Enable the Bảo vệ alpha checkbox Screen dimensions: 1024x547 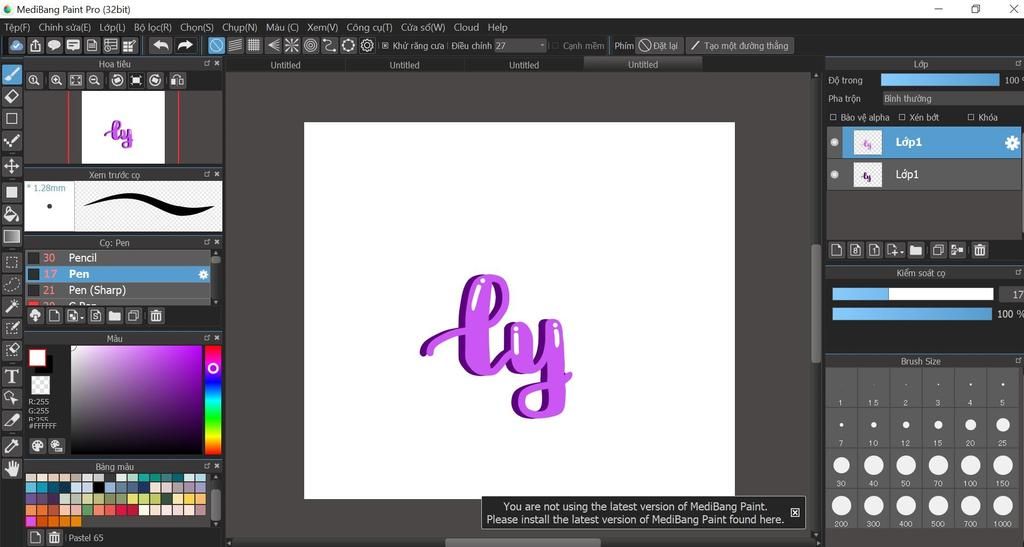tap(833, 117)
